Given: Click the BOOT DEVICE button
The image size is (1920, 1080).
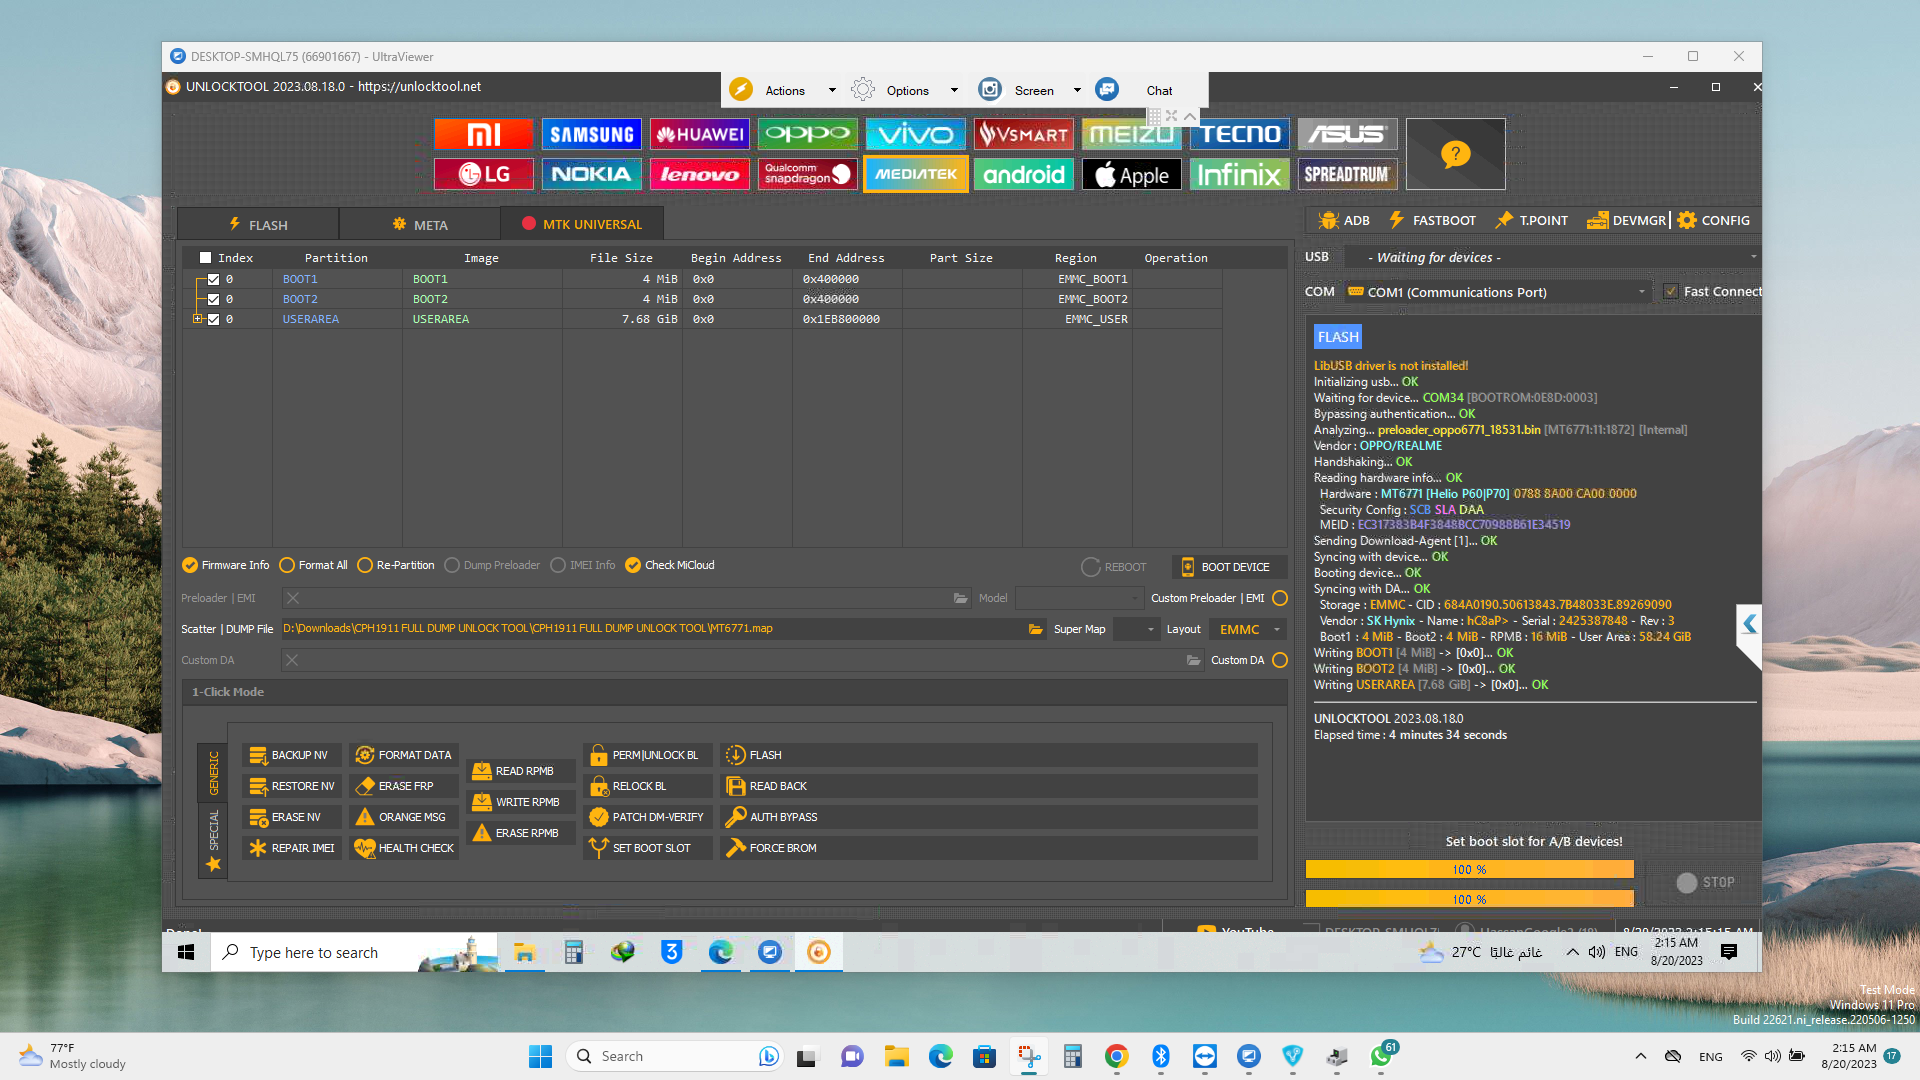Looking at the screenshot, I should pos(1228,567).
